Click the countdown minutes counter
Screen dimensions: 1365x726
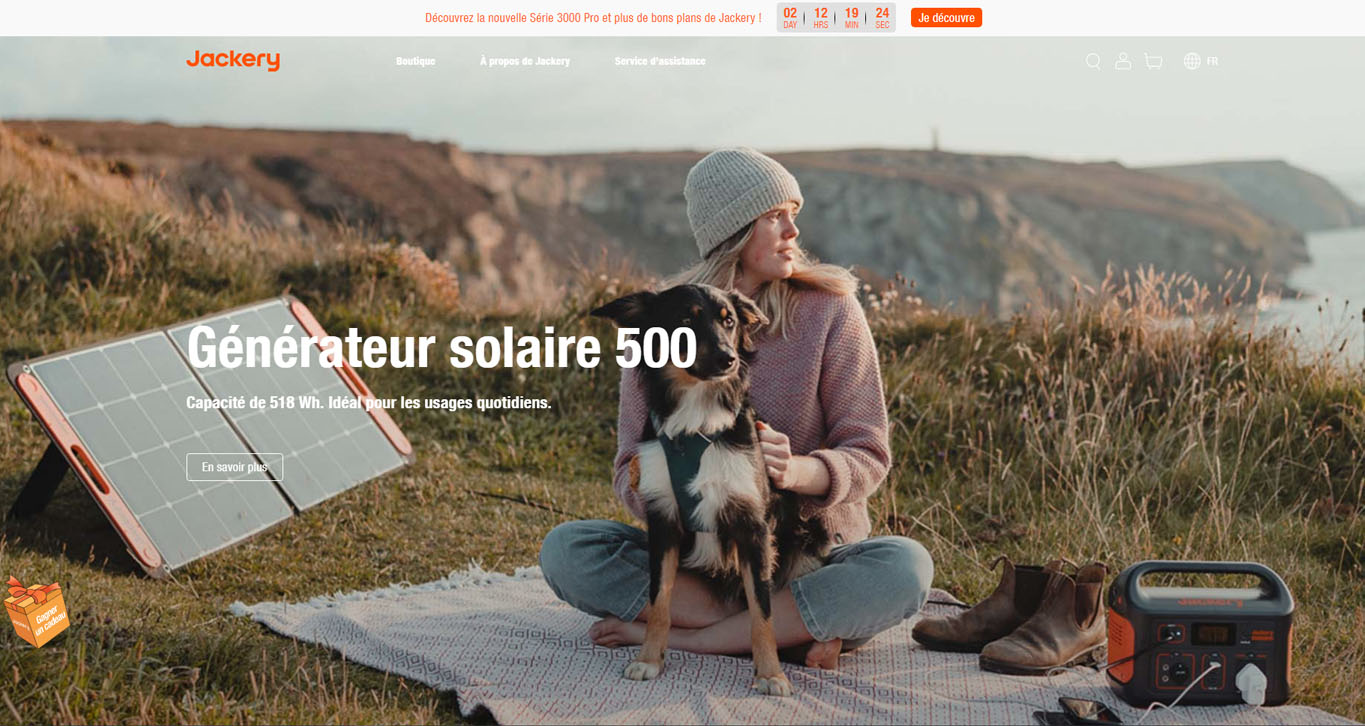point(851,17)
